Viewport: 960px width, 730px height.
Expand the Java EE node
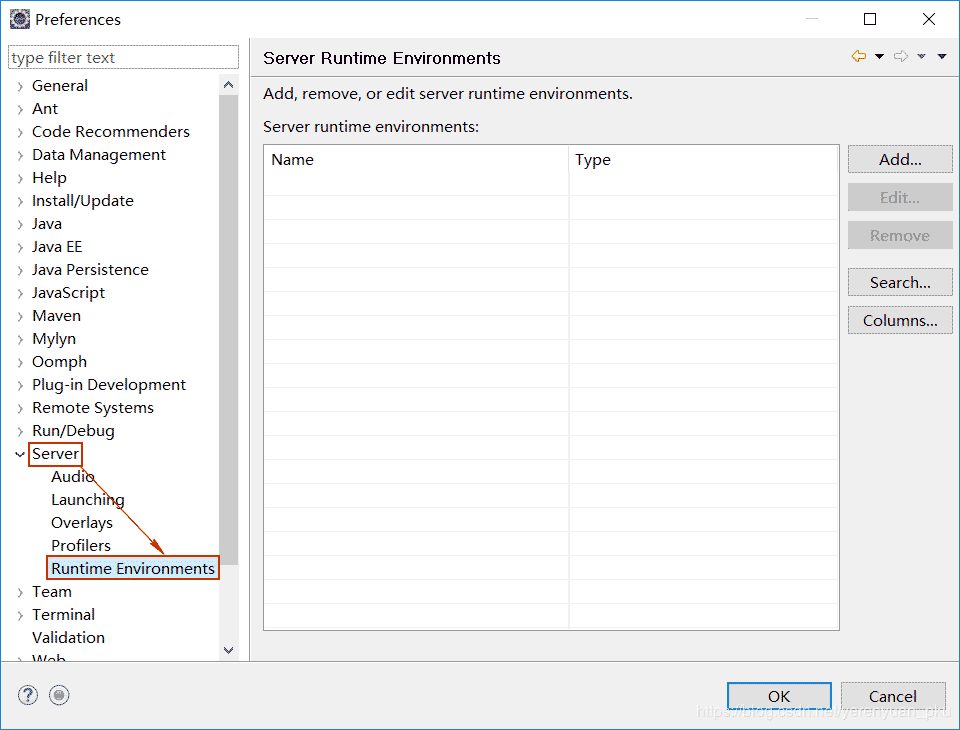tap(20, 247)
